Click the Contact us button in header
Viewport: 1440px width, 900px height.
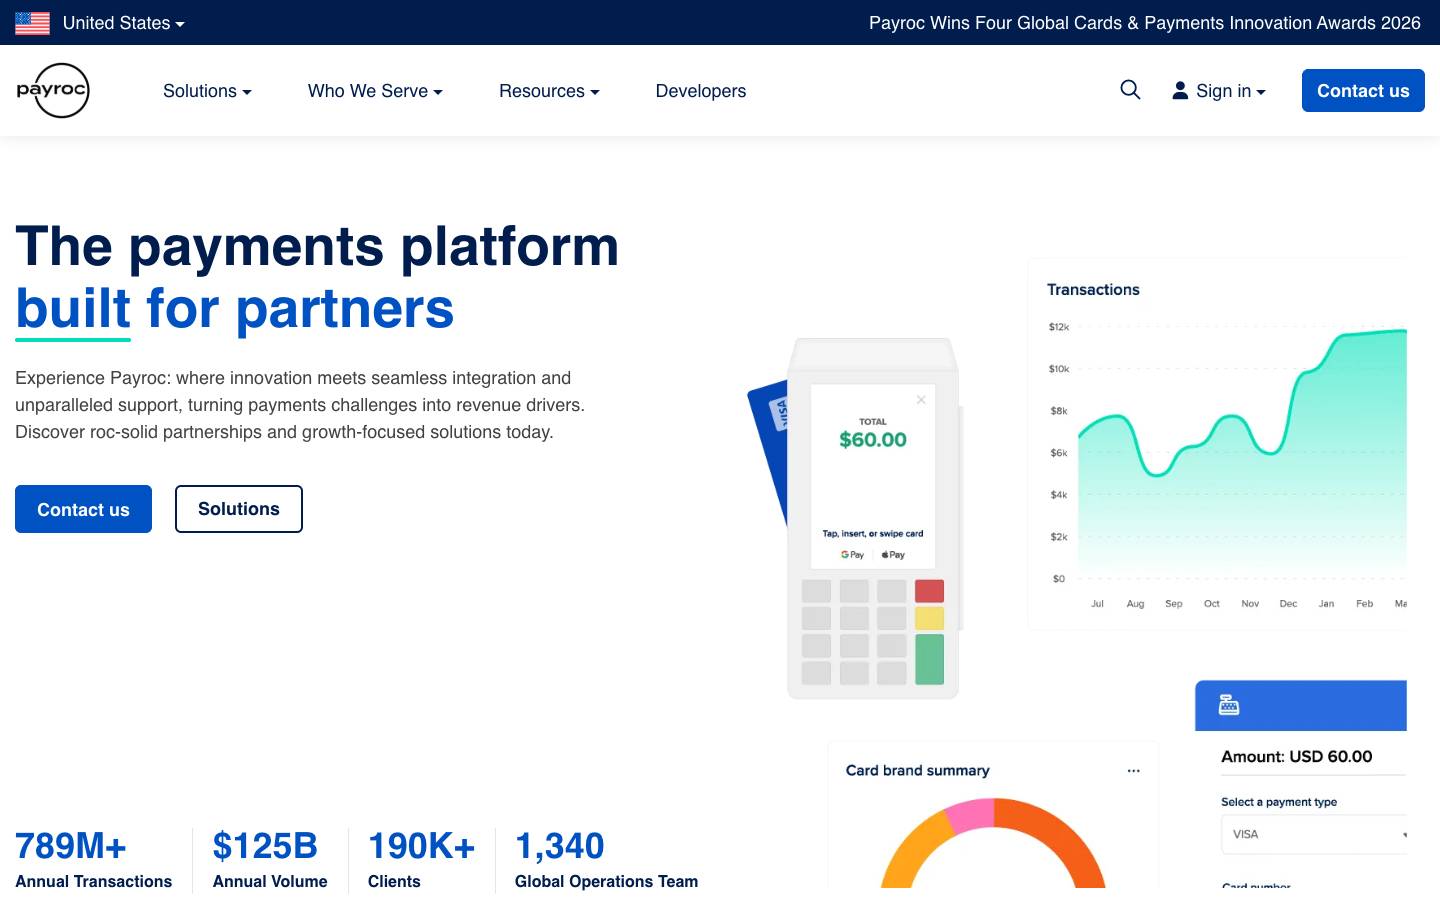(x=1363, y=91)
